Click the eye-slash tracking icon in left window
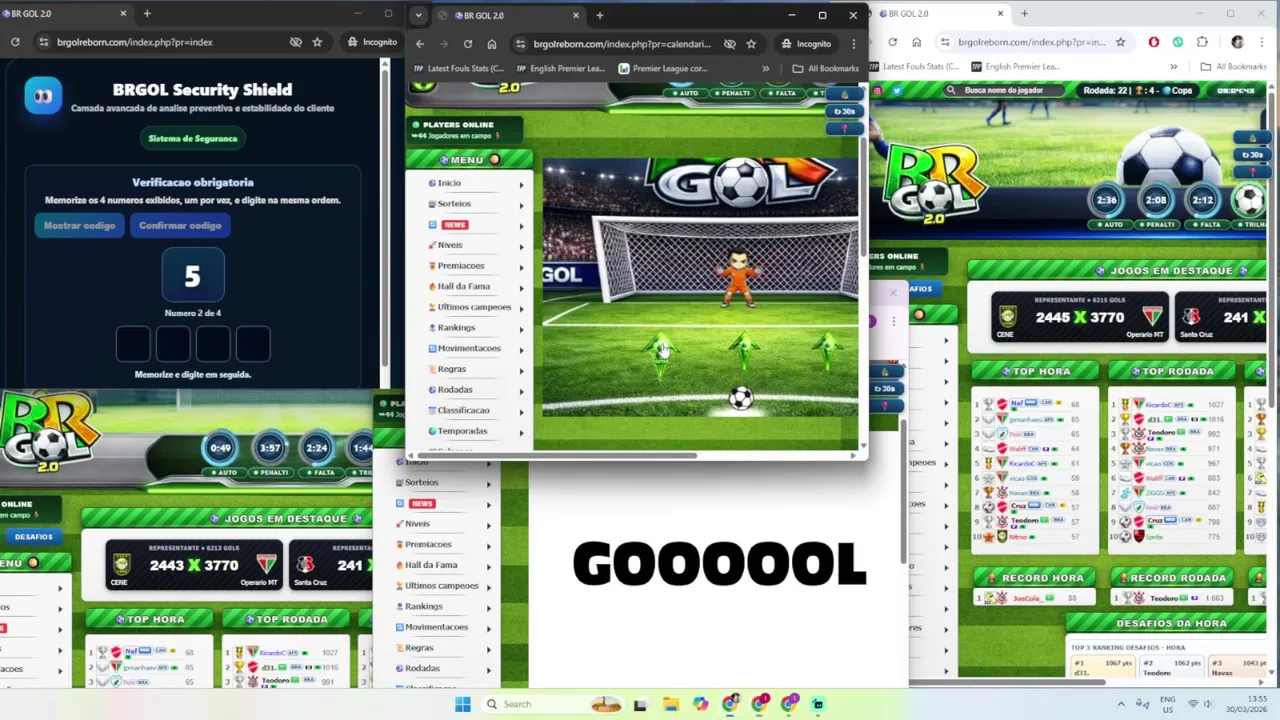The width and height of the screenshot is (1280, 720). [295, 42]
